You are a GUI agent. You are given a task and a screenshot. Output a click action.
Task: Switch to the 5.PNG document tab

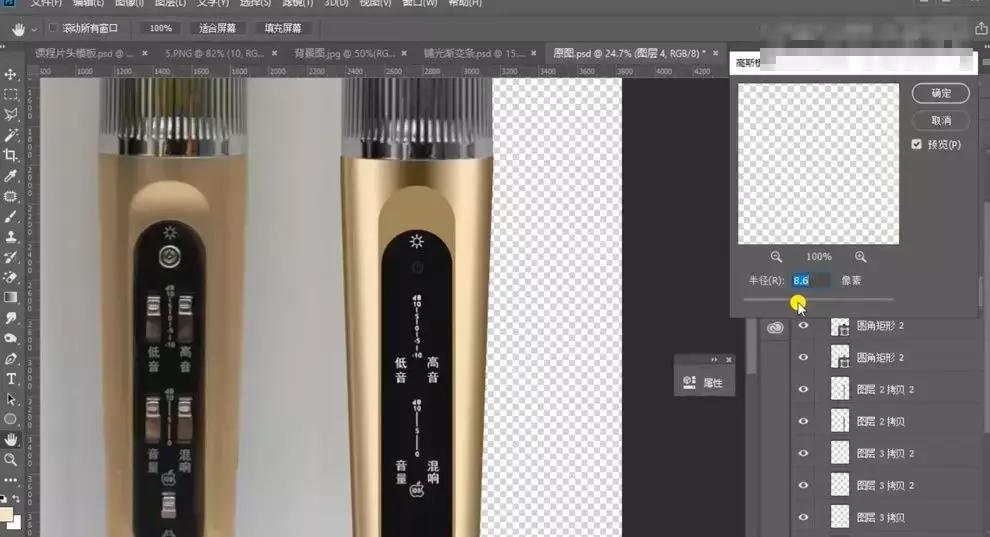pyautogui.click(x=213, y=54)
